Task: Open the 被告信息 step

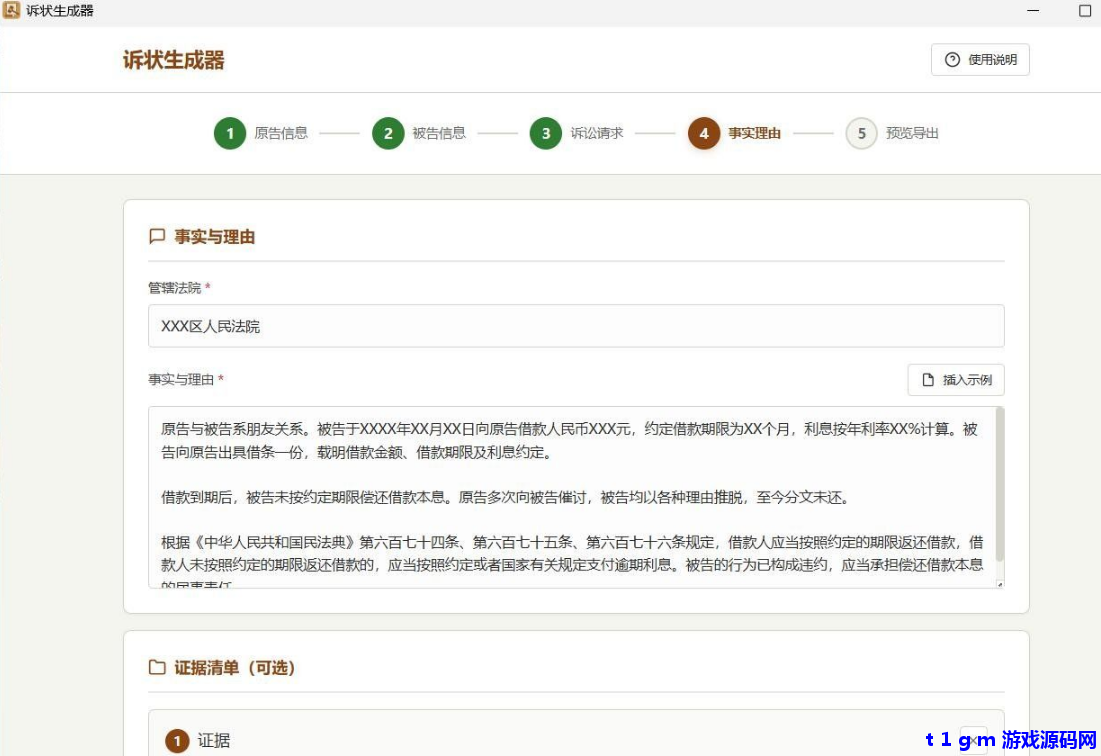Action: pos(437,133)
